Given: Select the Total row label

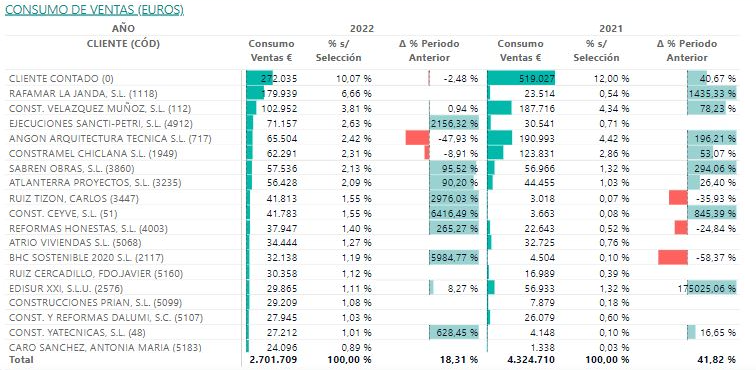Looking at the screenshot, I should (x=21, y=359).
